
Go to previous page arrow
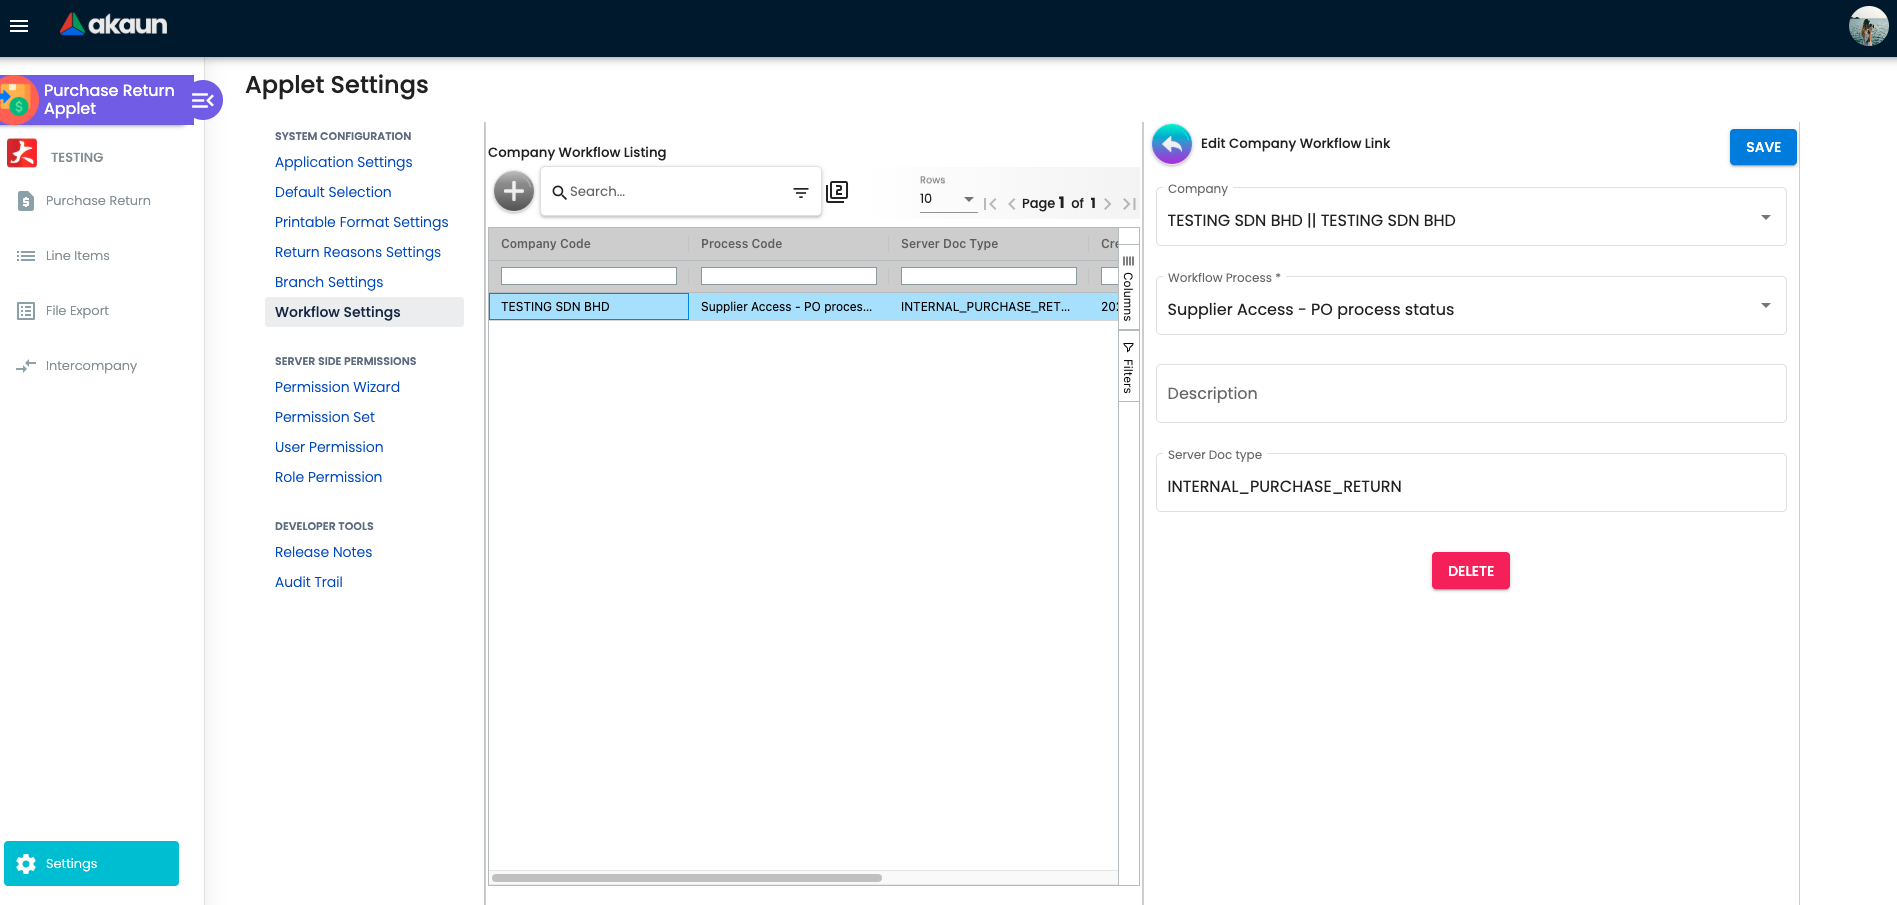(1012, 204)
